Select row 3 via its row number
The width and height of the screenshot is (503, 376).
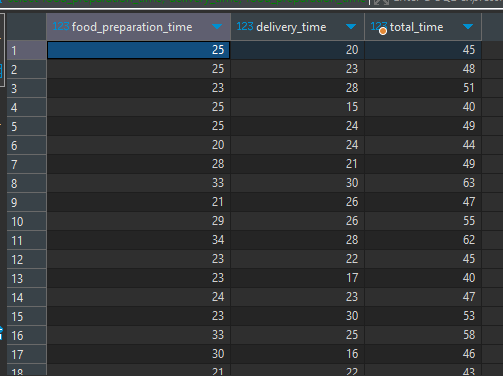[26, 88]
